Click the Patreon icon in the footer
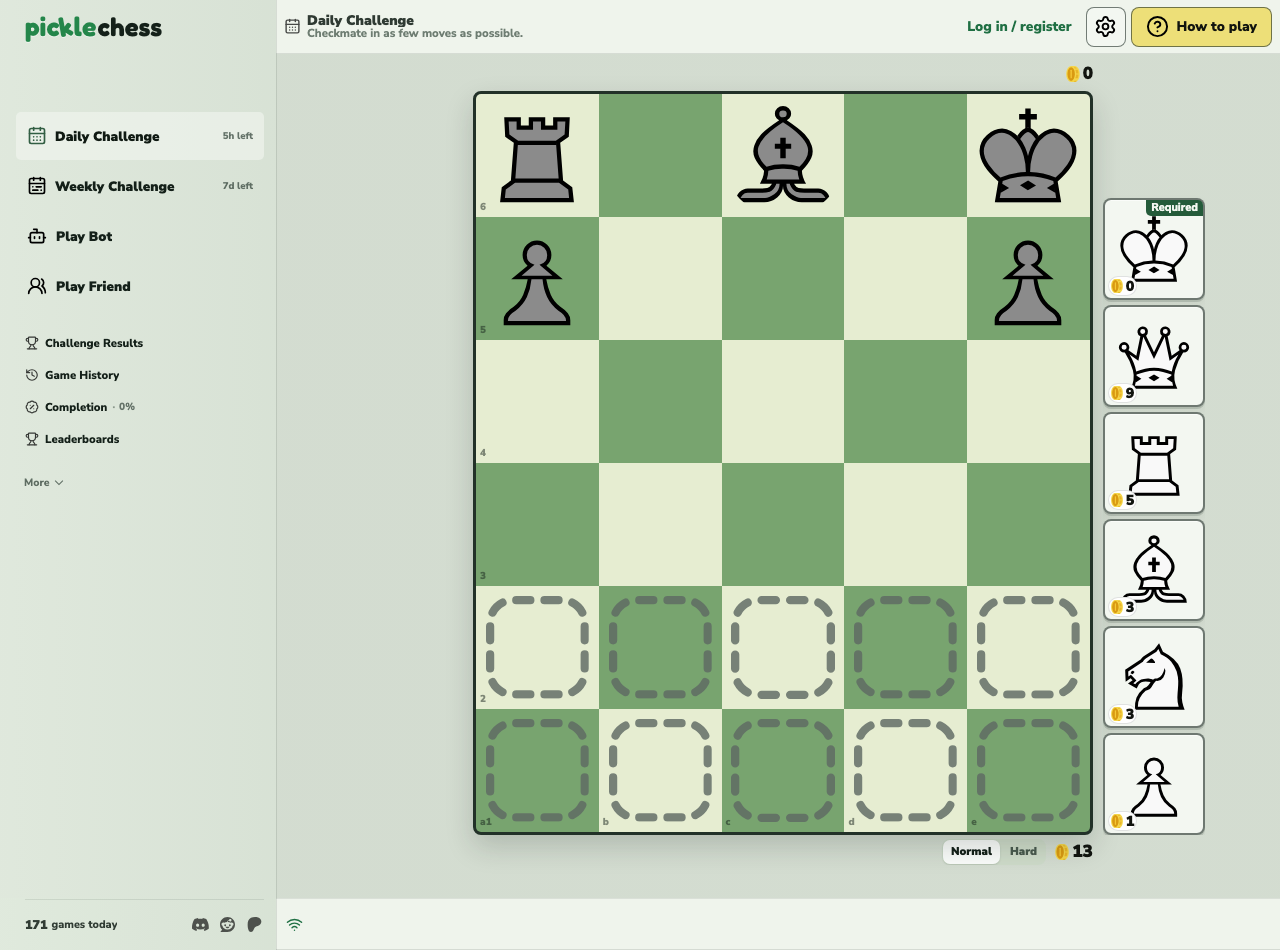The height and width of the screenshot is (950, 1280). point(254,924)
